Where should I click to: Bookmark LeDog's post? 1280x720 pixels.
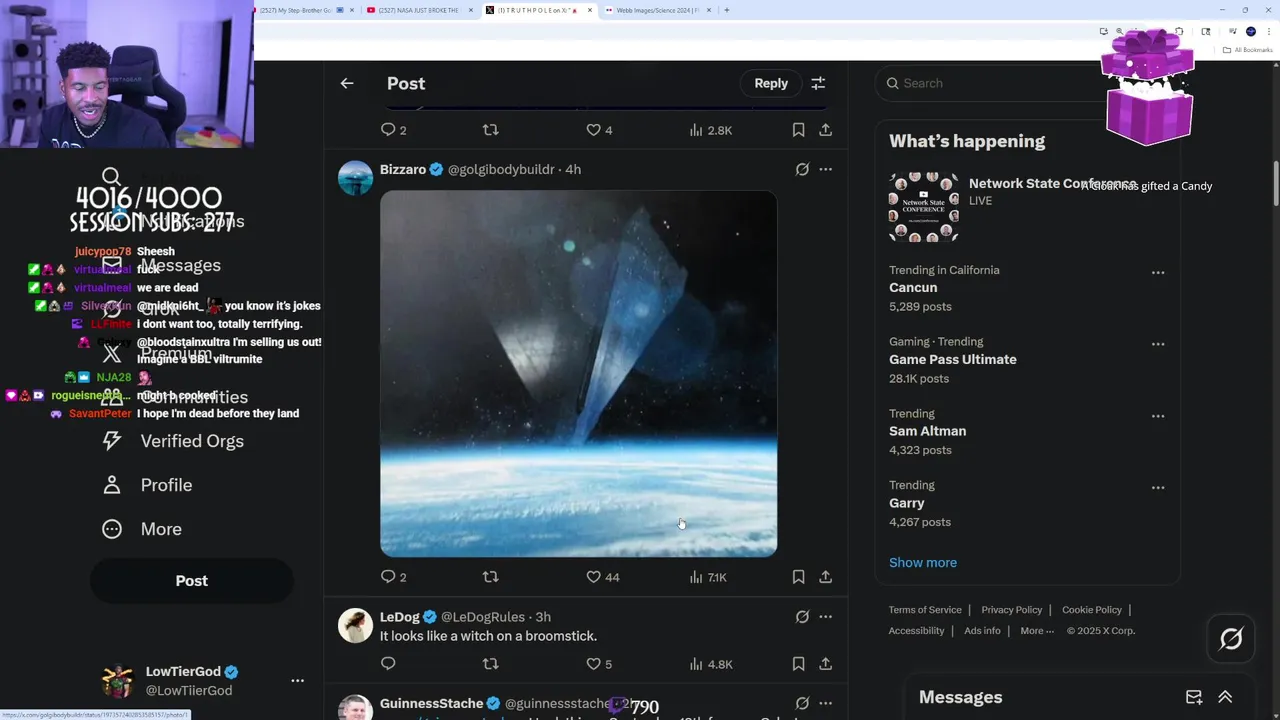(798, 664)
